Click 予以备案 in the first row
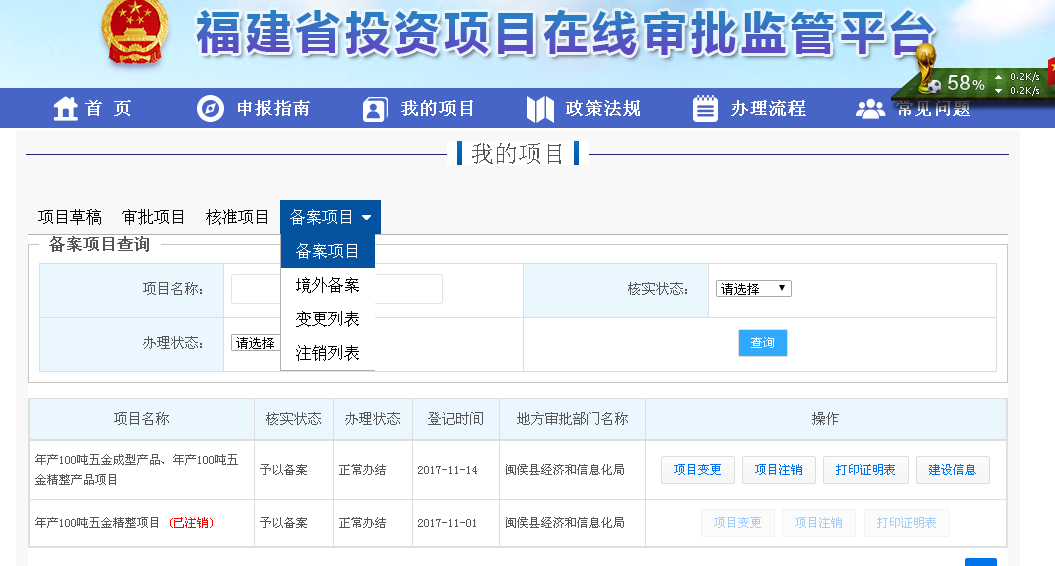The image size is (1055, 566). (x=284, y=470)
